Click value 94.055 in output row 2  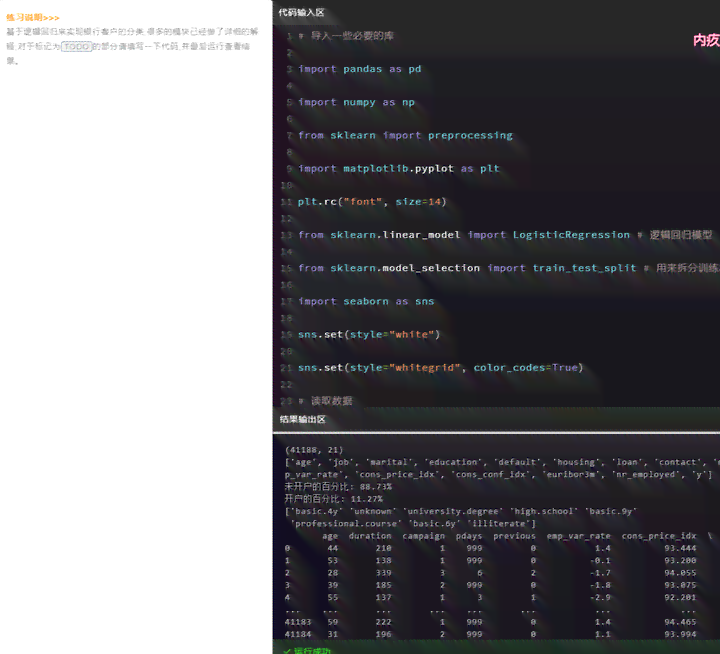point(680,573)
